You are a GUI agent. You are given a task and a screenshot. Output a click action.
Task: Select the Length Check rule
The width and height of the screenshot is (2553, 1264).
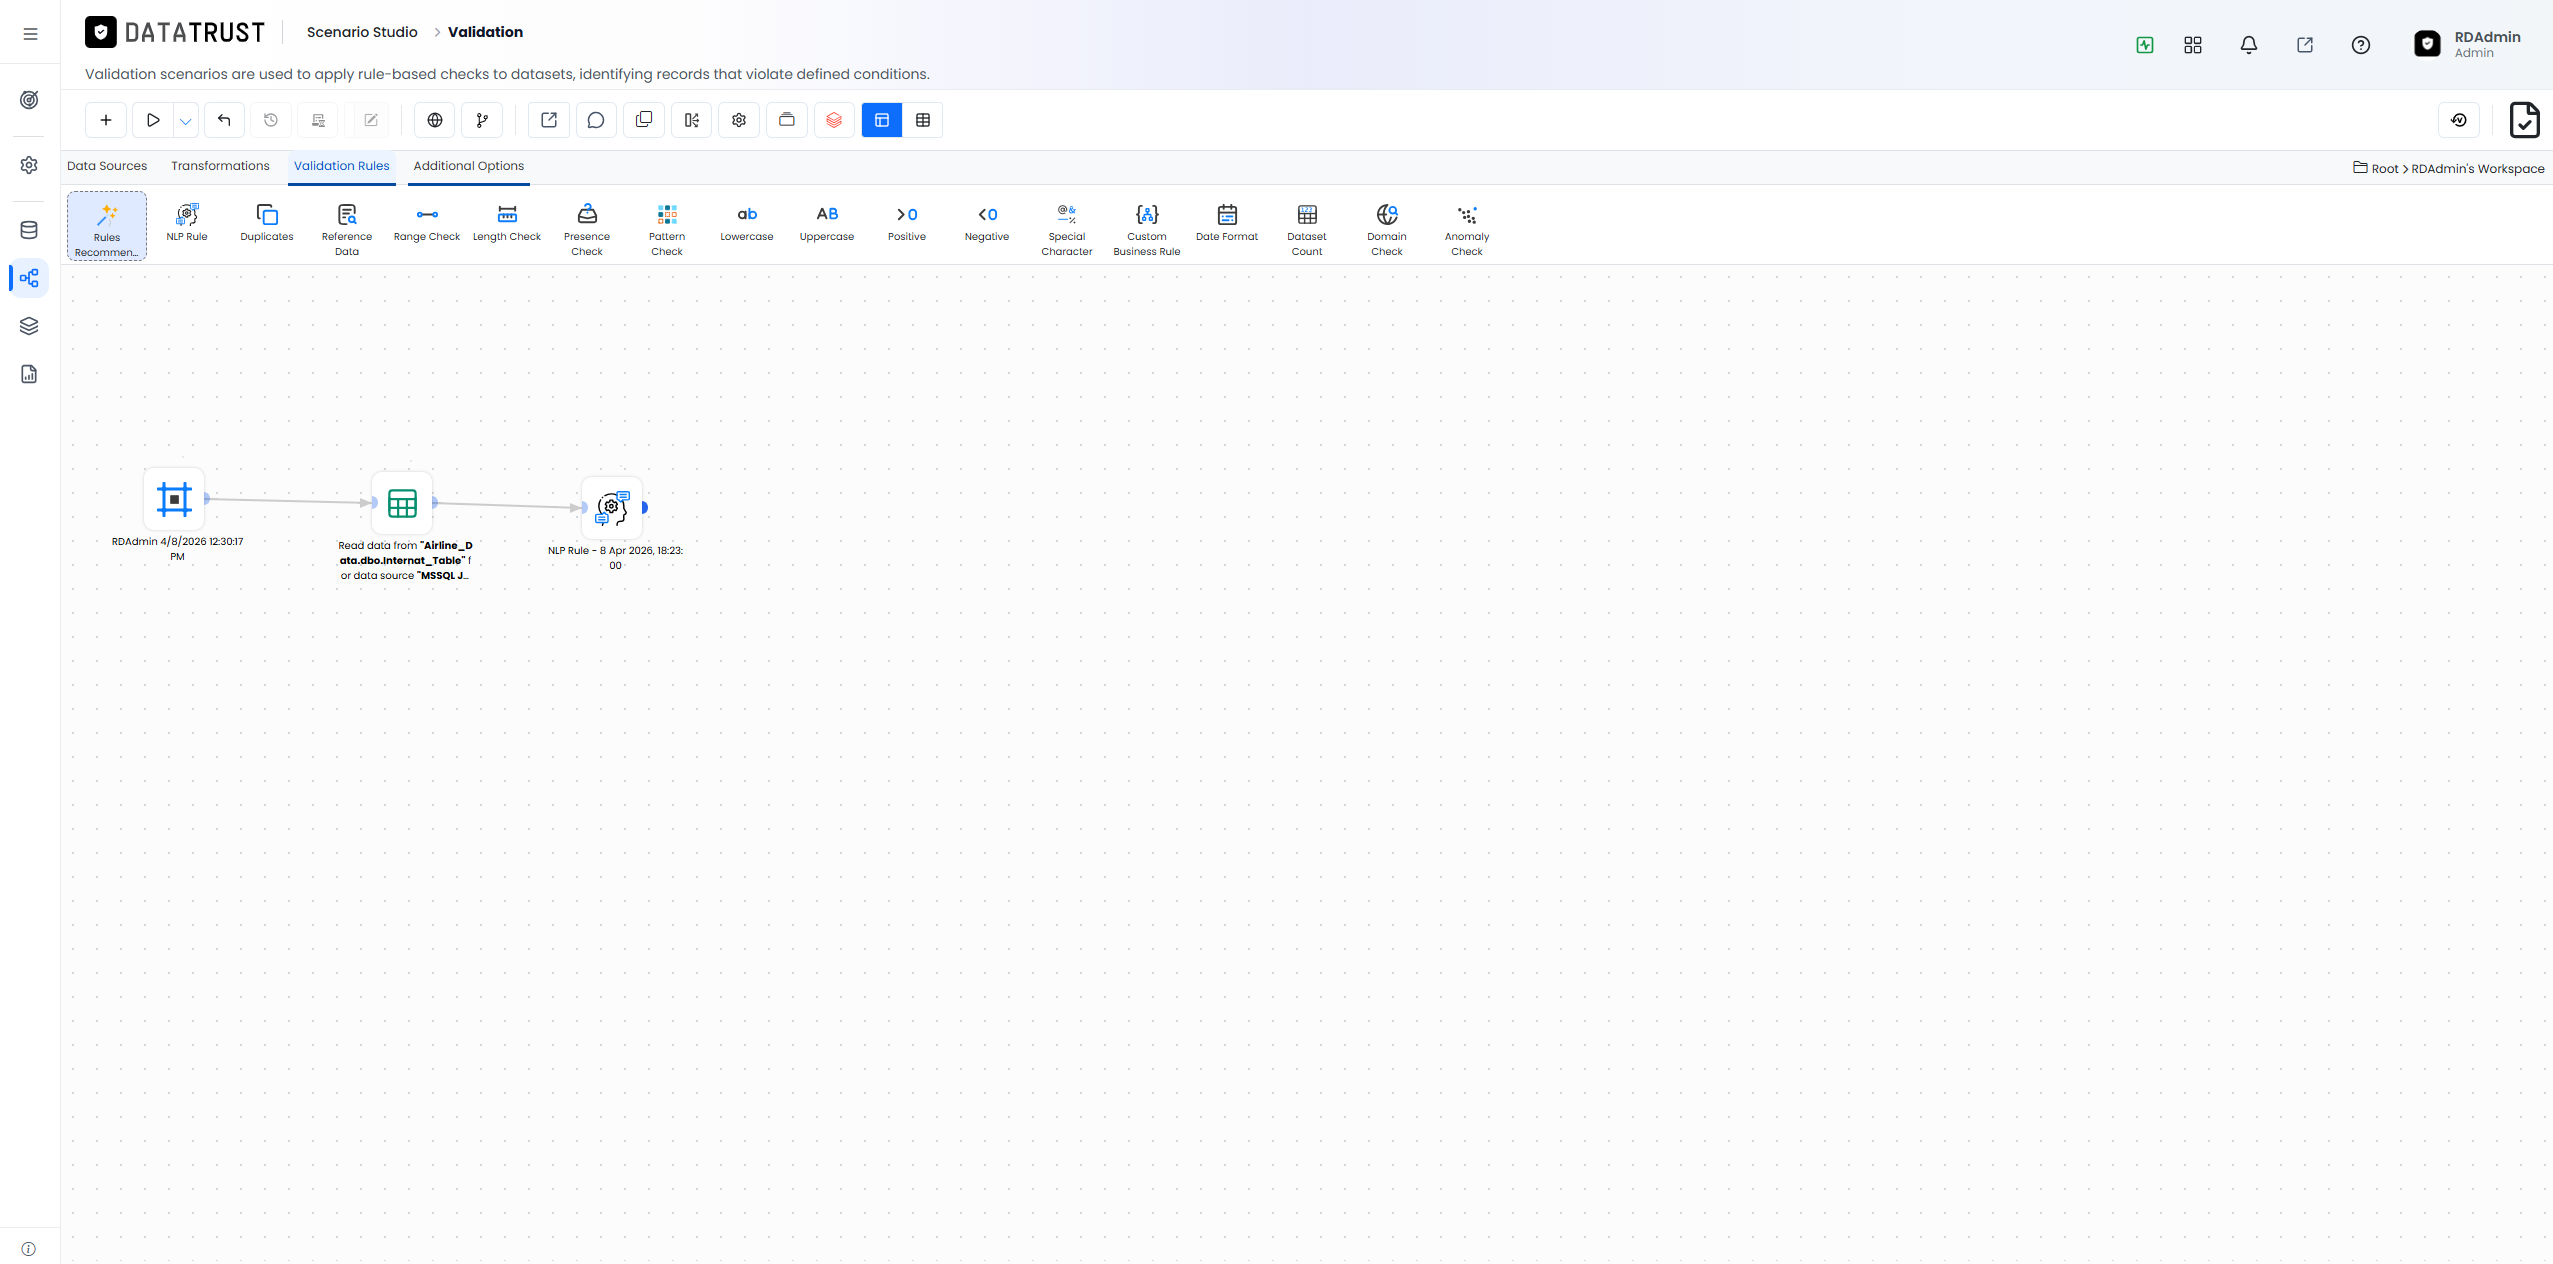click(507, 223)
